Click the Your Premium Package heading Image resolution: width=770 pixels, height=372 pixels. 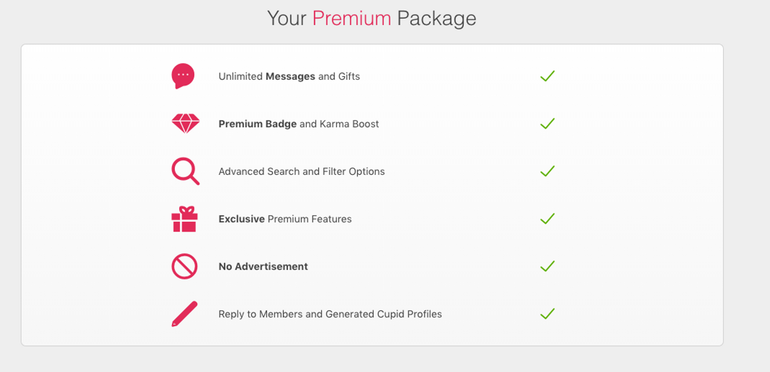pos(372,19)
